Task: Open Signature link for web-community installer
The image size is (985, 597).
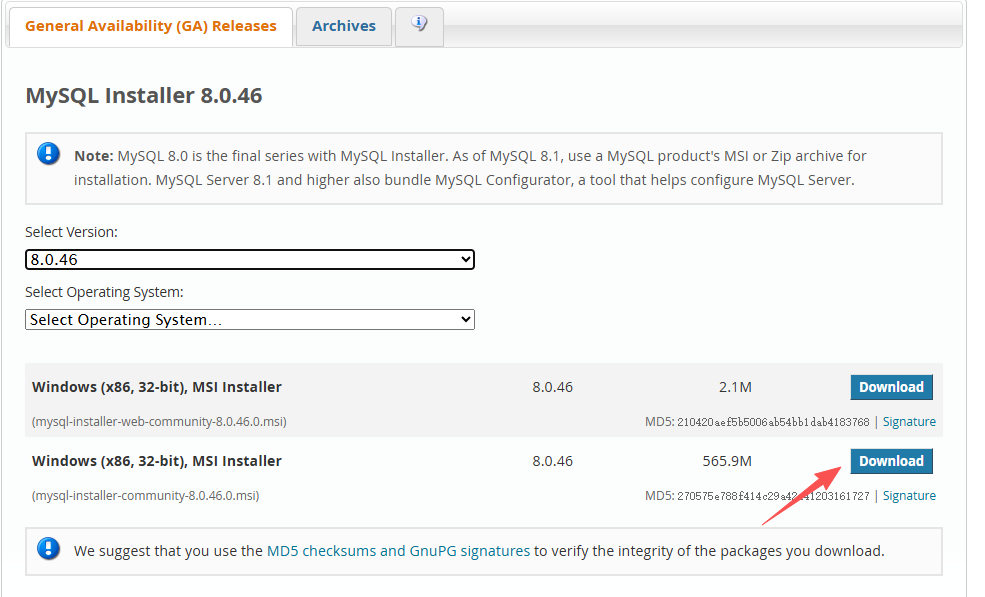Action: tap(909, 422)
